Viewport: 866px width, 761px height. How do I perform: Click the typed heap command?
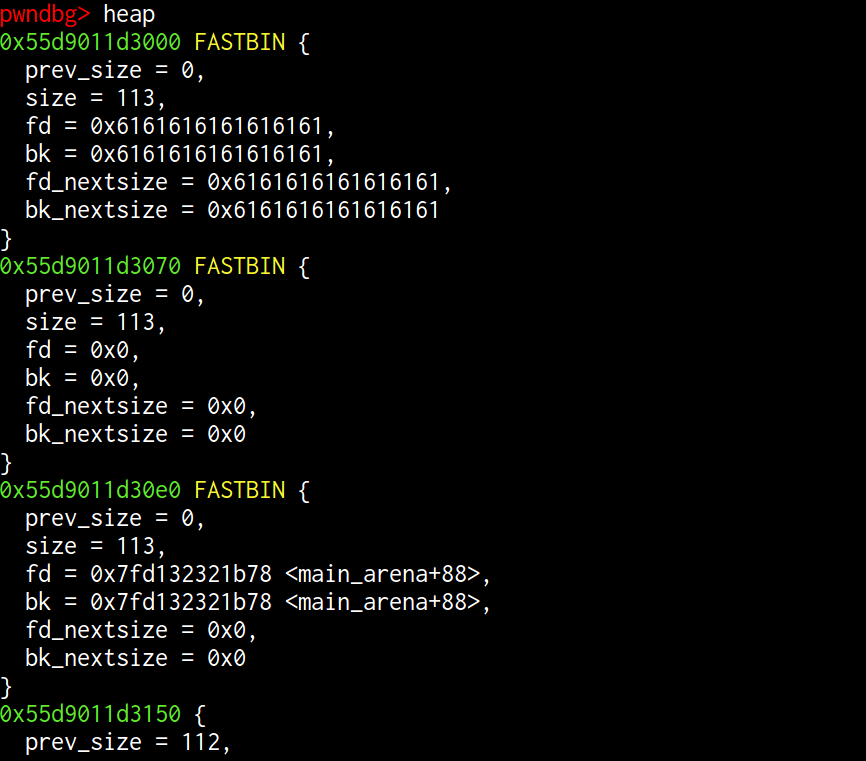point(129,14)
